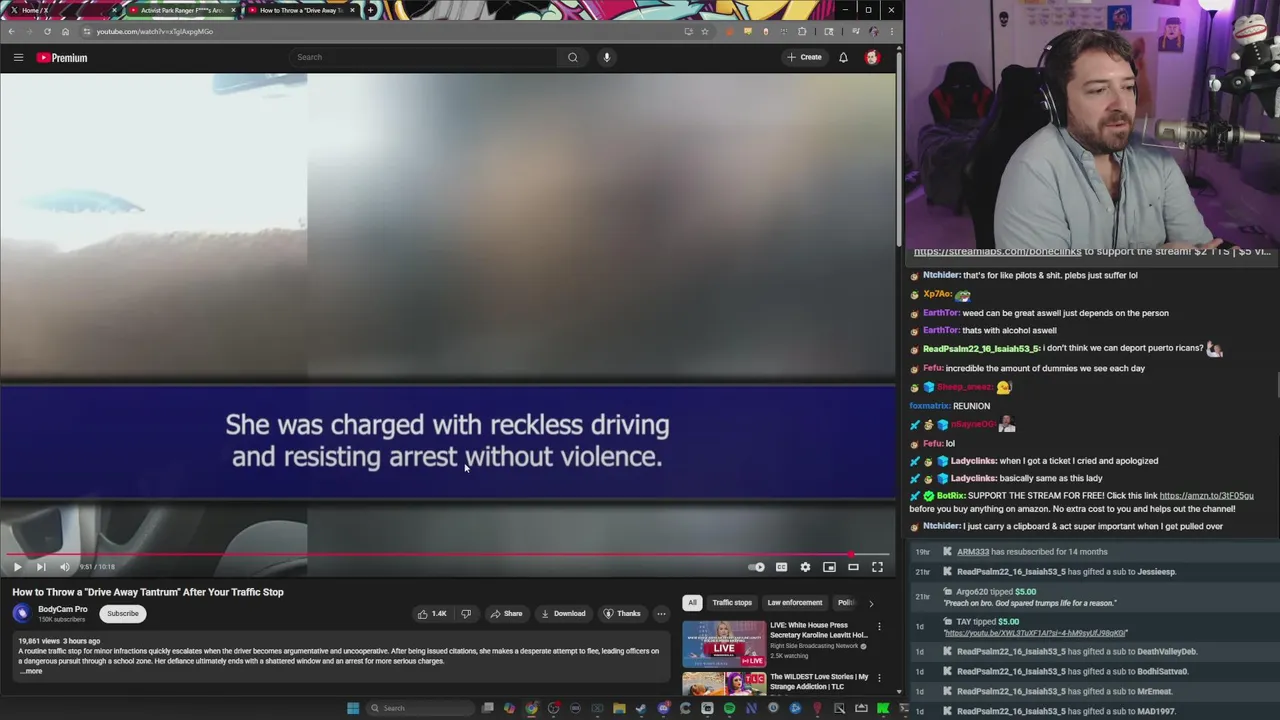Open the account avatar menu
This screenshot has height=720, width=1280.
(872, 57)
